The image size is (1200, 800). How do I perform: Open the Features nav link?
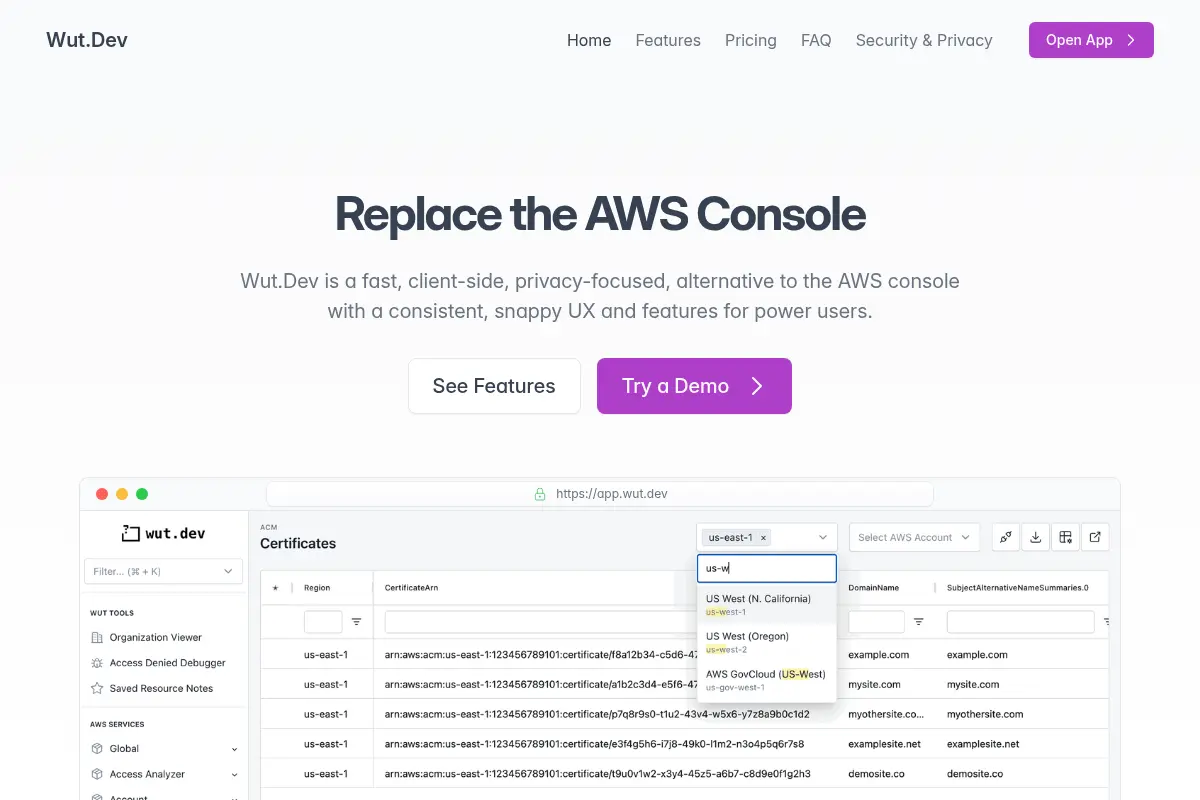tap(668, 40)
